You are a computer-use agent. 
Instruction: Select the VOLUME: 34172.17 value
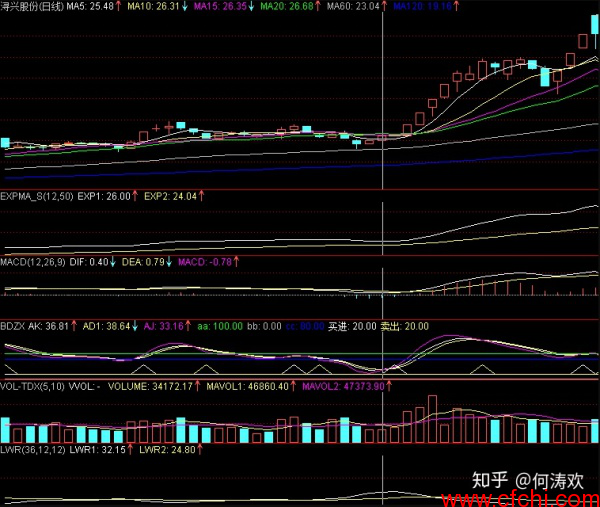coord(150,386)
